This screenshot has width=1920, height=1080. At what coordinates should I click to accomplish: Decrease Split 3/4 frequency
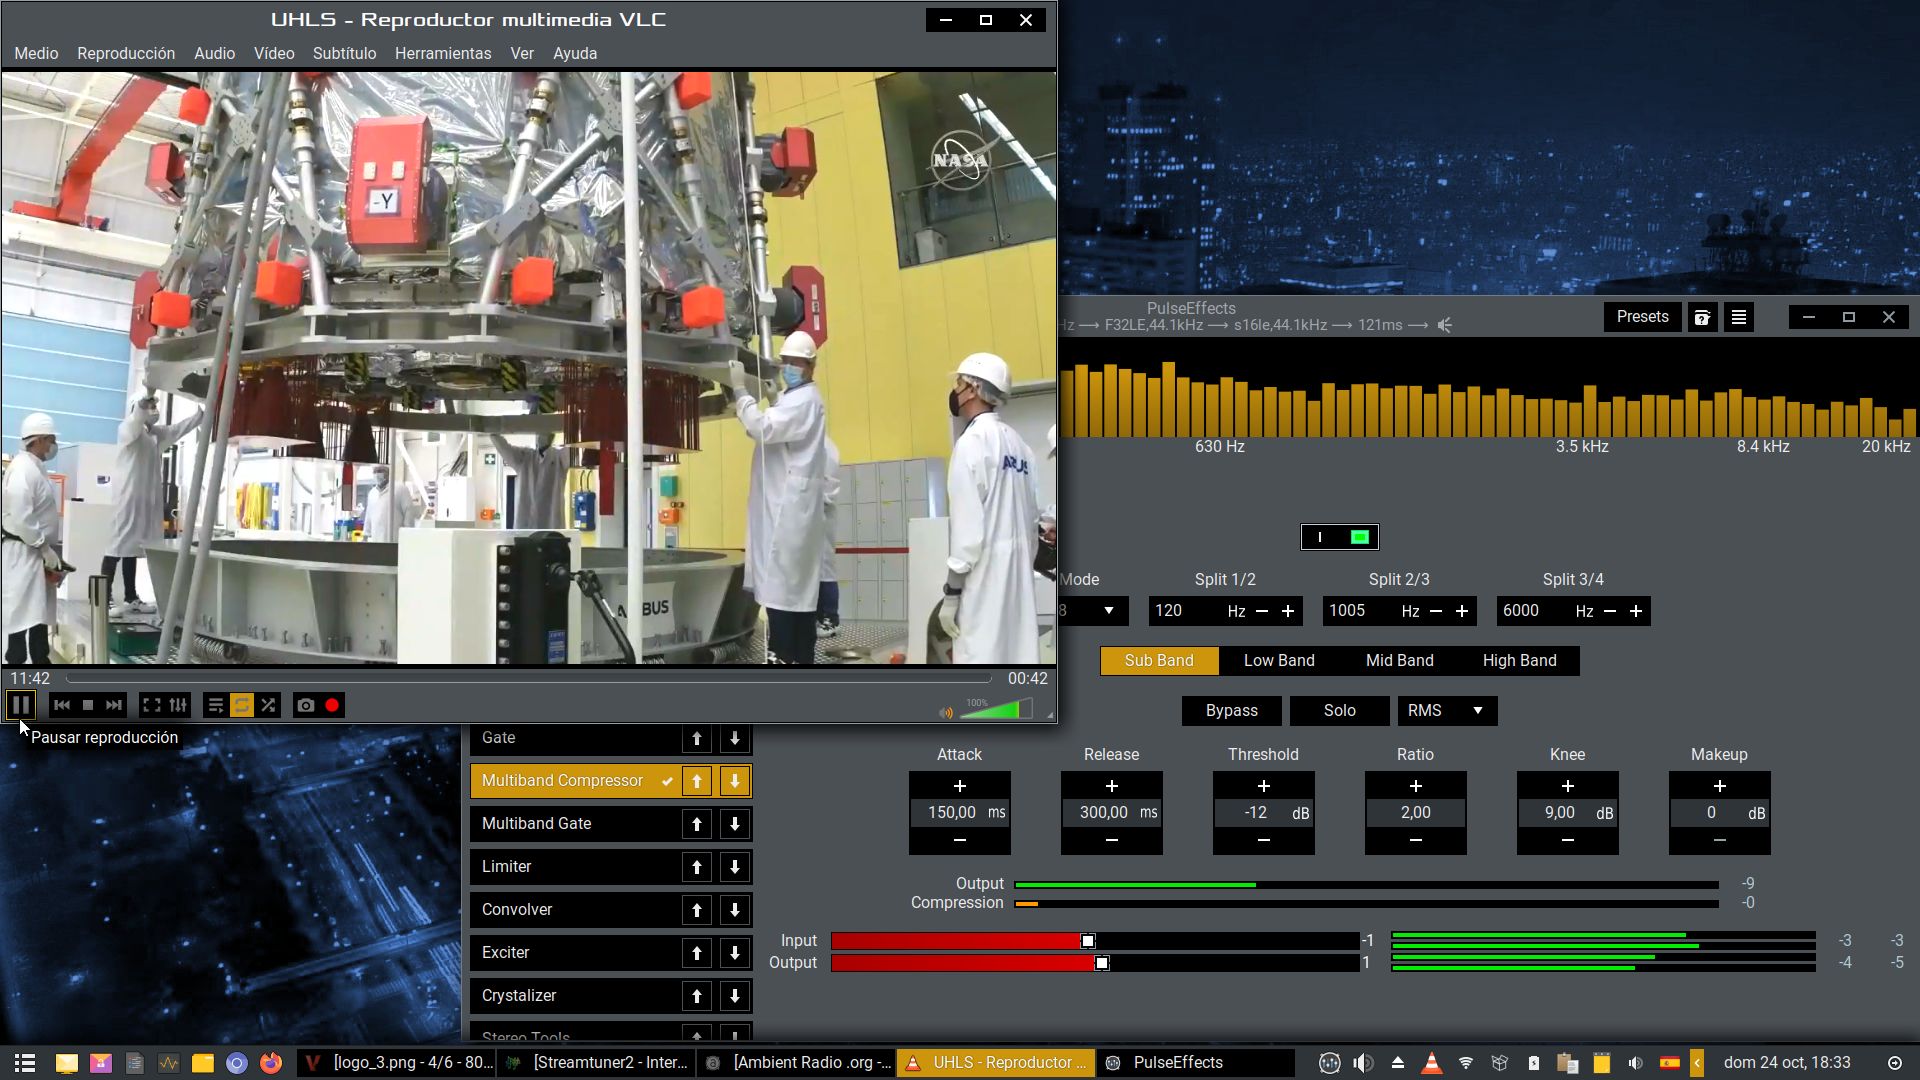point(1610,611)
